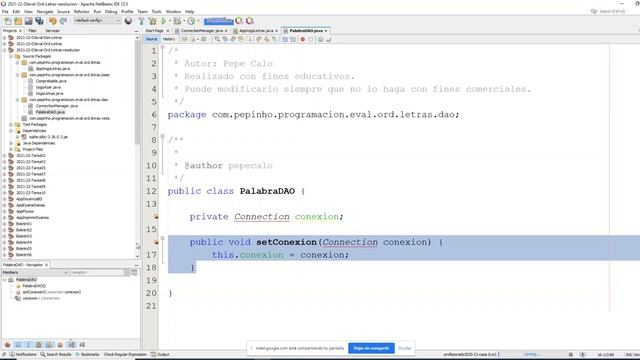Click the New Project toolbar icon

point(18,21)
